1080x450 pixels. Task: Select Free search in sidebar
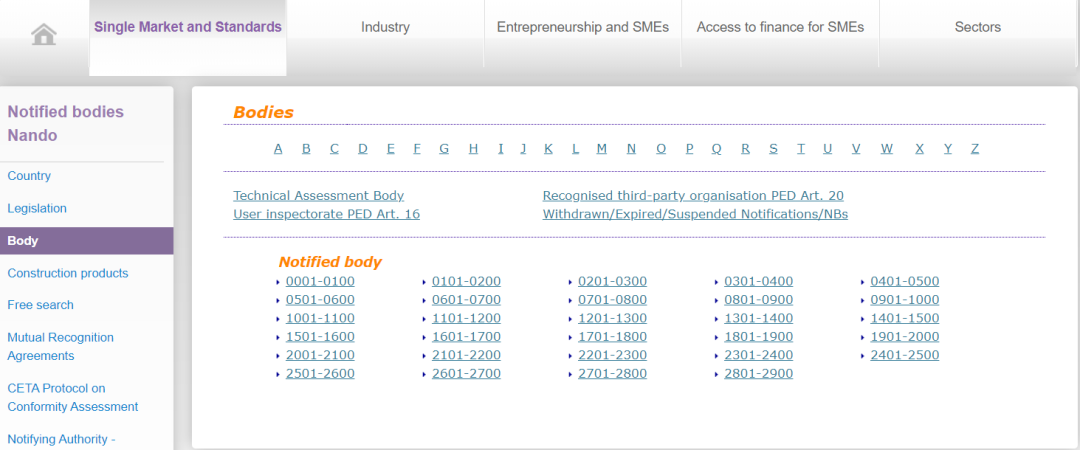point(41,305)
